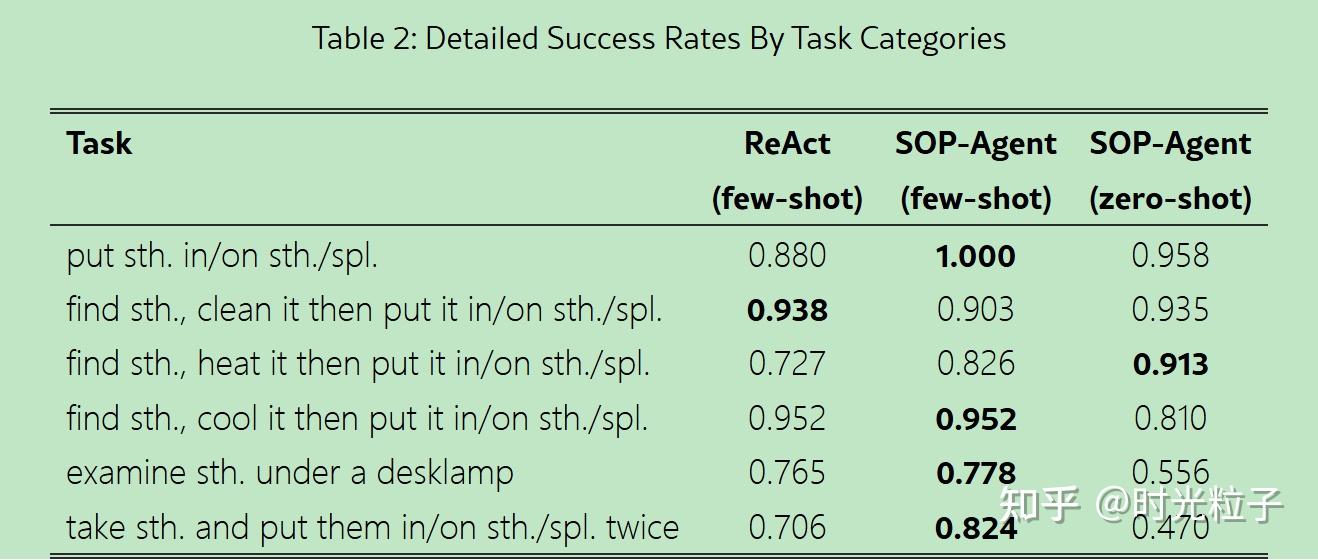Select the "examine sth. under a desklamp" row
The width and height of the screenshot is (1318, 560).
click(289, 473)
